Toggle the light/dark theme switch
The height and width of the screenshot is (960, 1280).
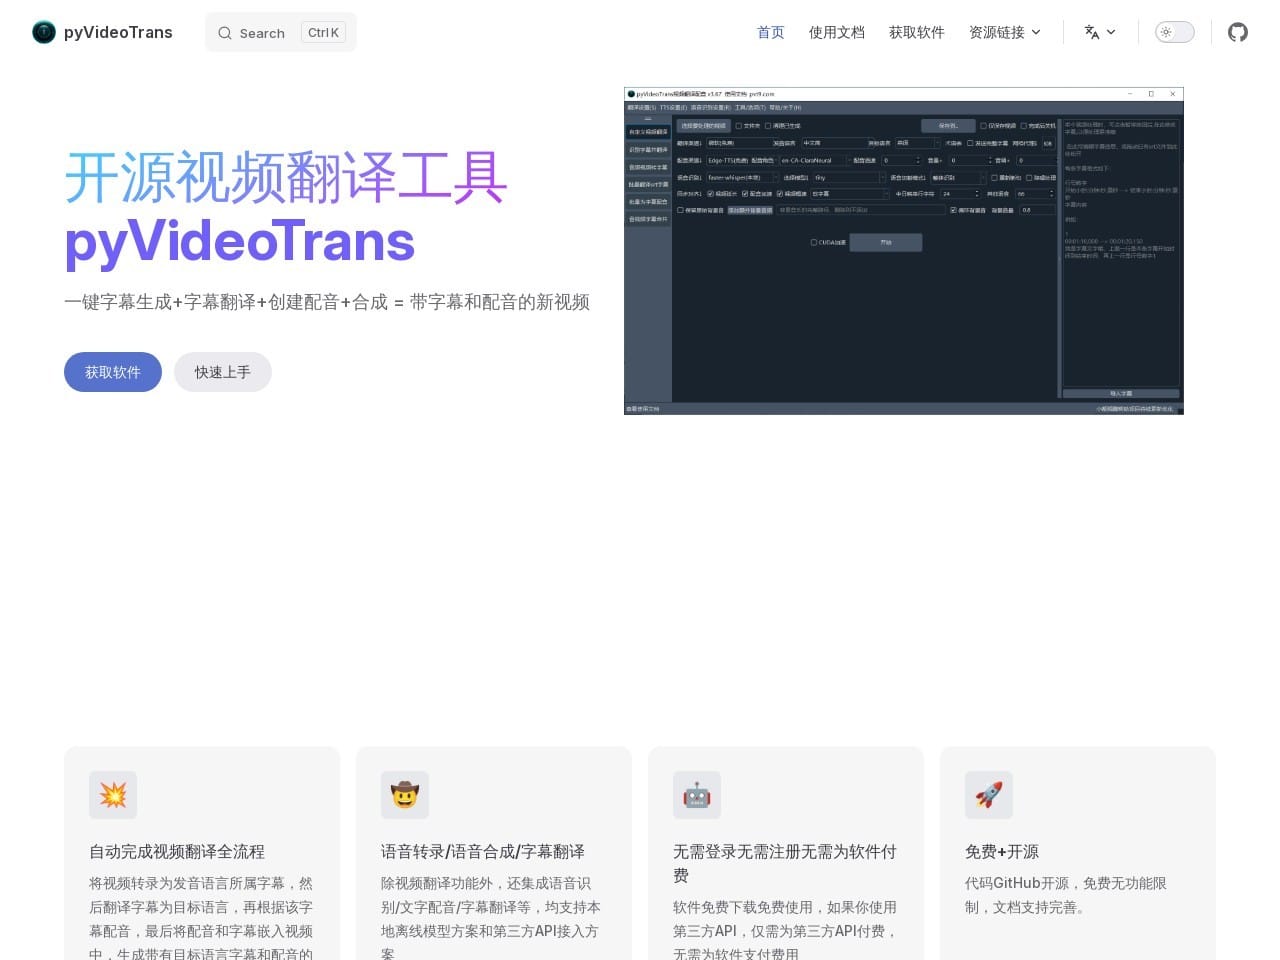(x=1174, y=32)
